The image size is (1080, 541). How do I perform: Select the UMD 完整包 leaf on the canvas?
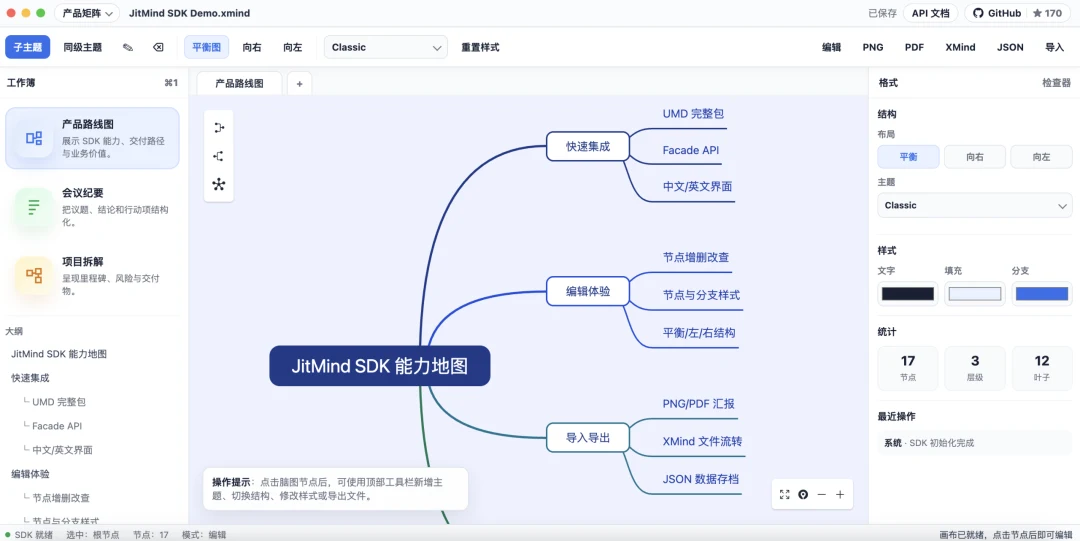point(693,114)
